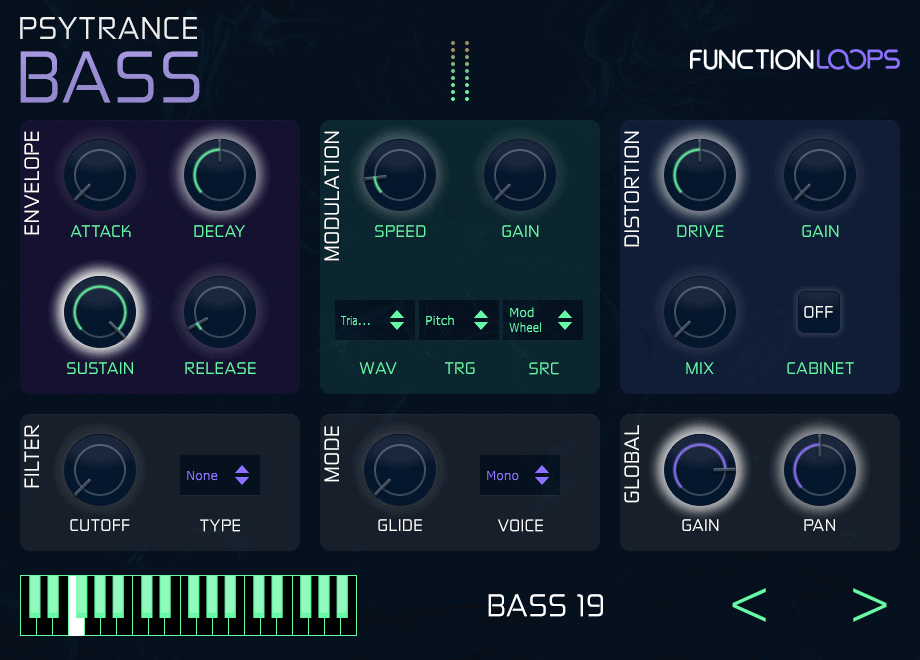Adjust the global Pan knob
This screenshot has height=660, width=920.
click(819, 469)
